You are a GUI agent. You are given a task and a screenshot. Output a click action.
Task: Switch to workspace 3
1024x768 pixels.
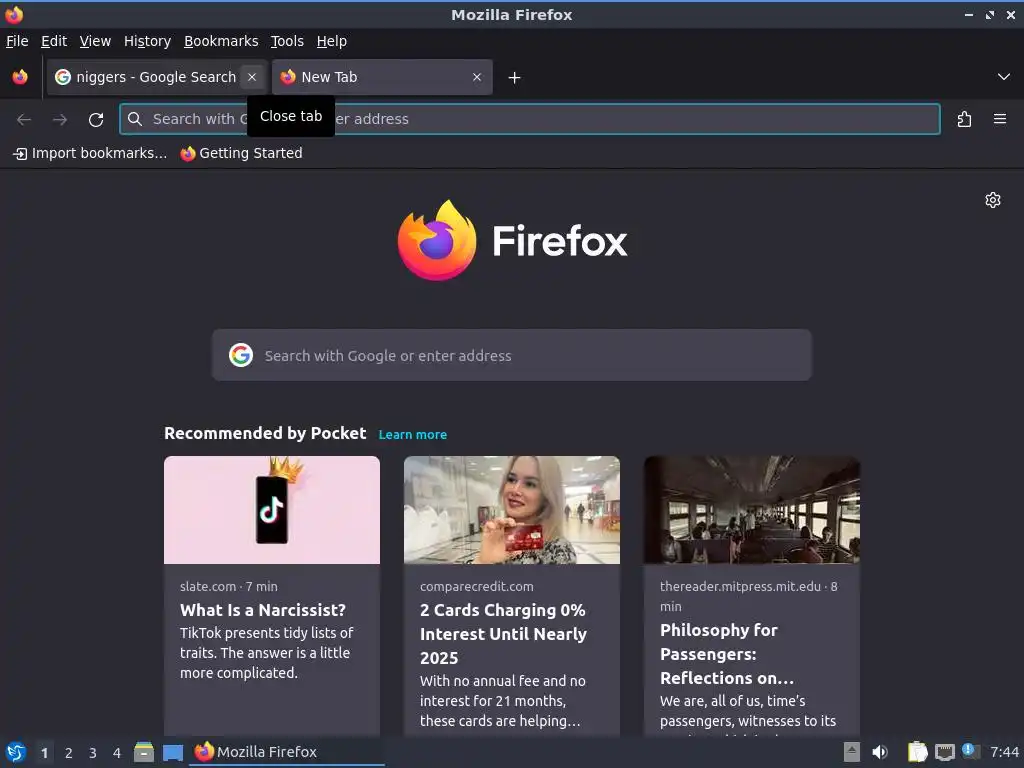click(x=93, y=753)
